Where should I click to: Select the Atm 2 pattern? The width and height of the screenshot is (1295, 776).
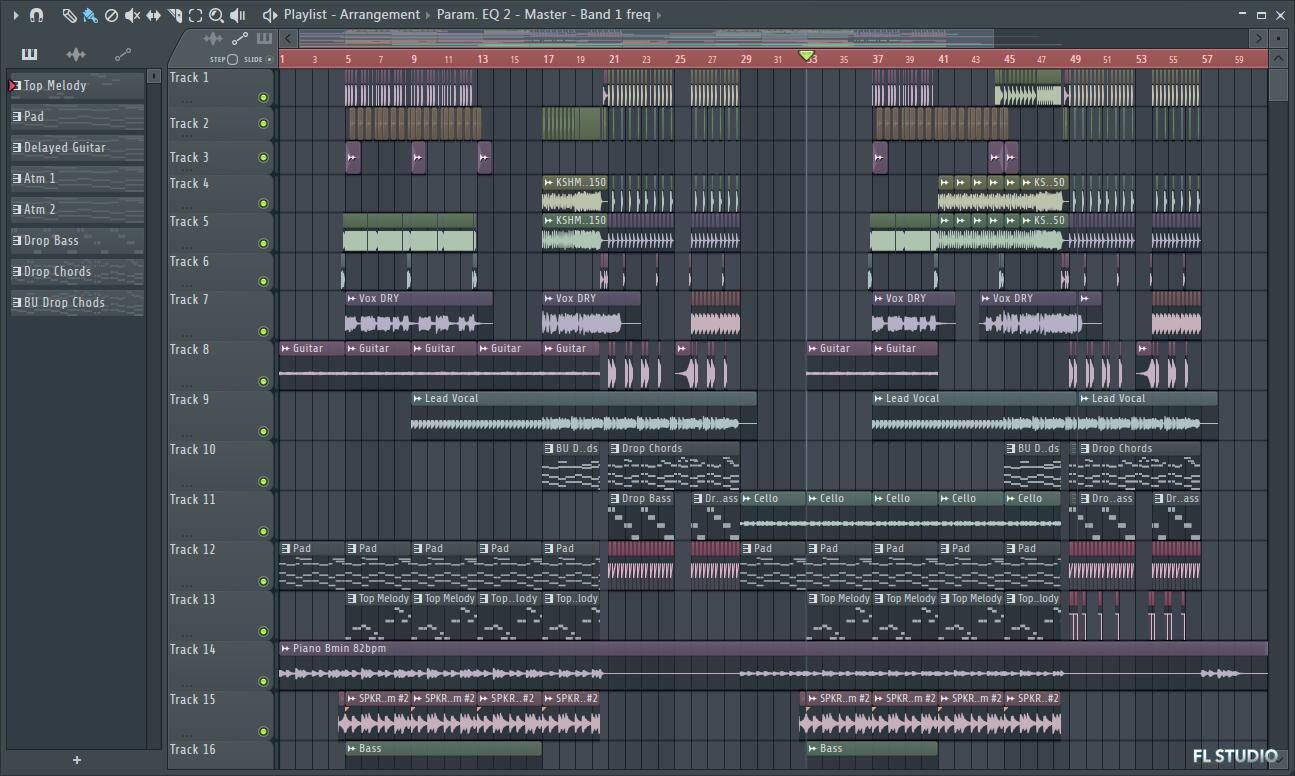77,210
